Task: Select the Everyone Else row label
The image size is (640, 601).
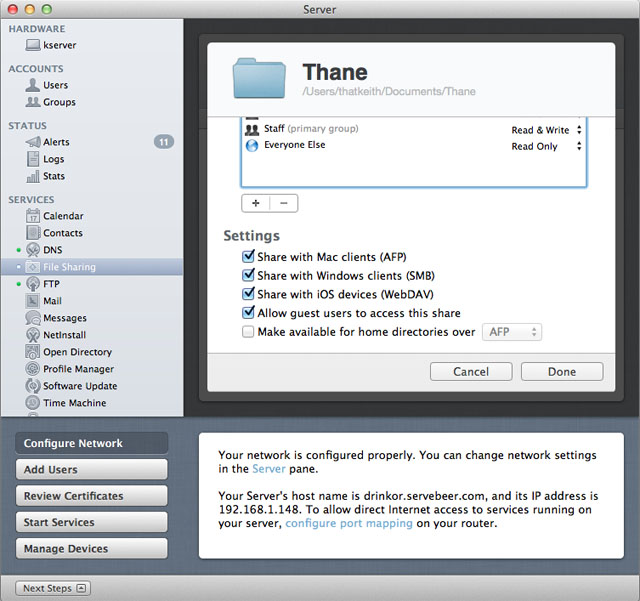Action: point(295,145)
